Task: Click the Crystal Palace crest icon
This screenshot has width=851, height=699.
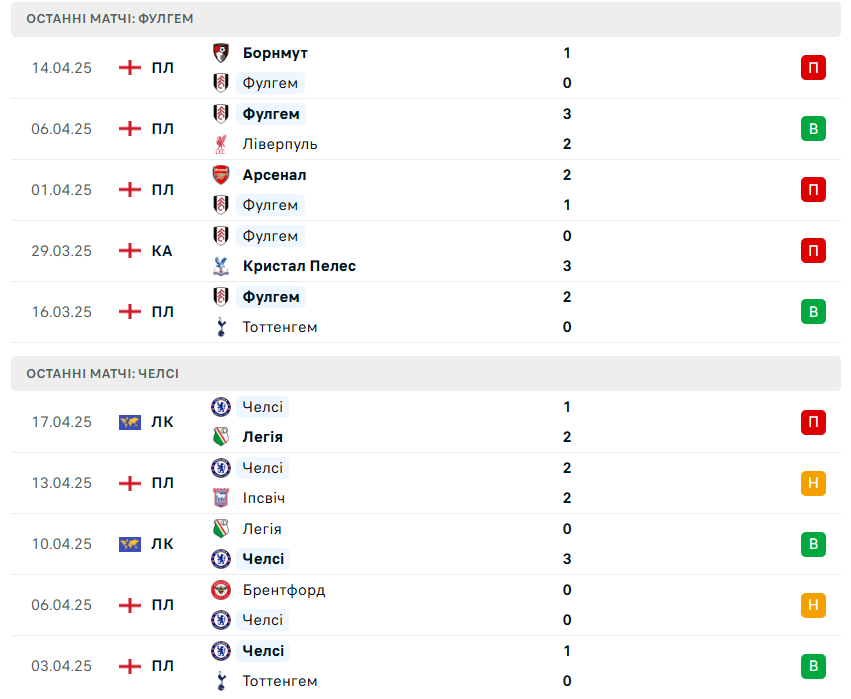Action: pos(221,266)
